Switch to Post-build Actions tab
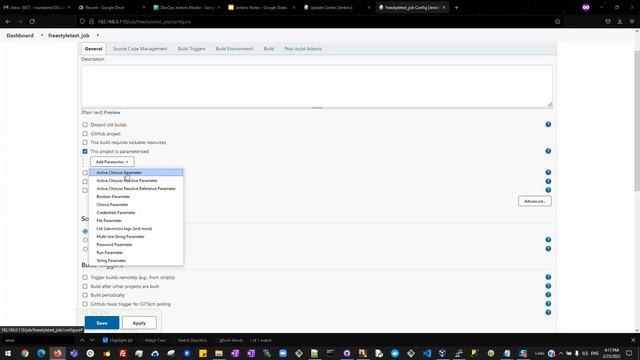The height and width of the screenshot is (360, 640). (303, 49)
